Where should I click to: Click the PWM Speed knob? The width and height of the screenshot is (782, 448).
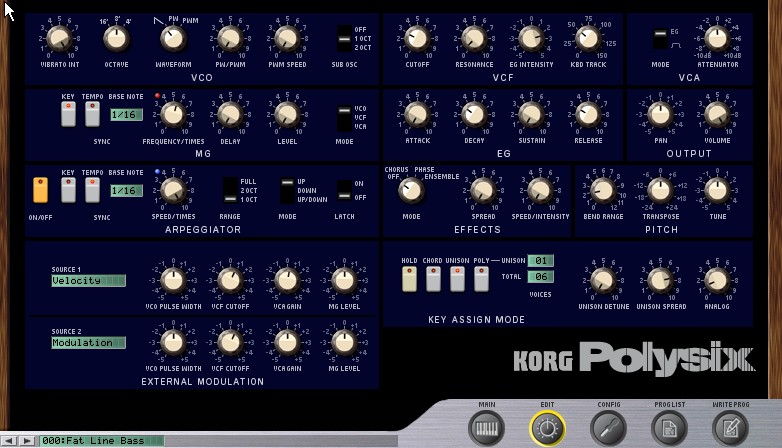point(287,38)
